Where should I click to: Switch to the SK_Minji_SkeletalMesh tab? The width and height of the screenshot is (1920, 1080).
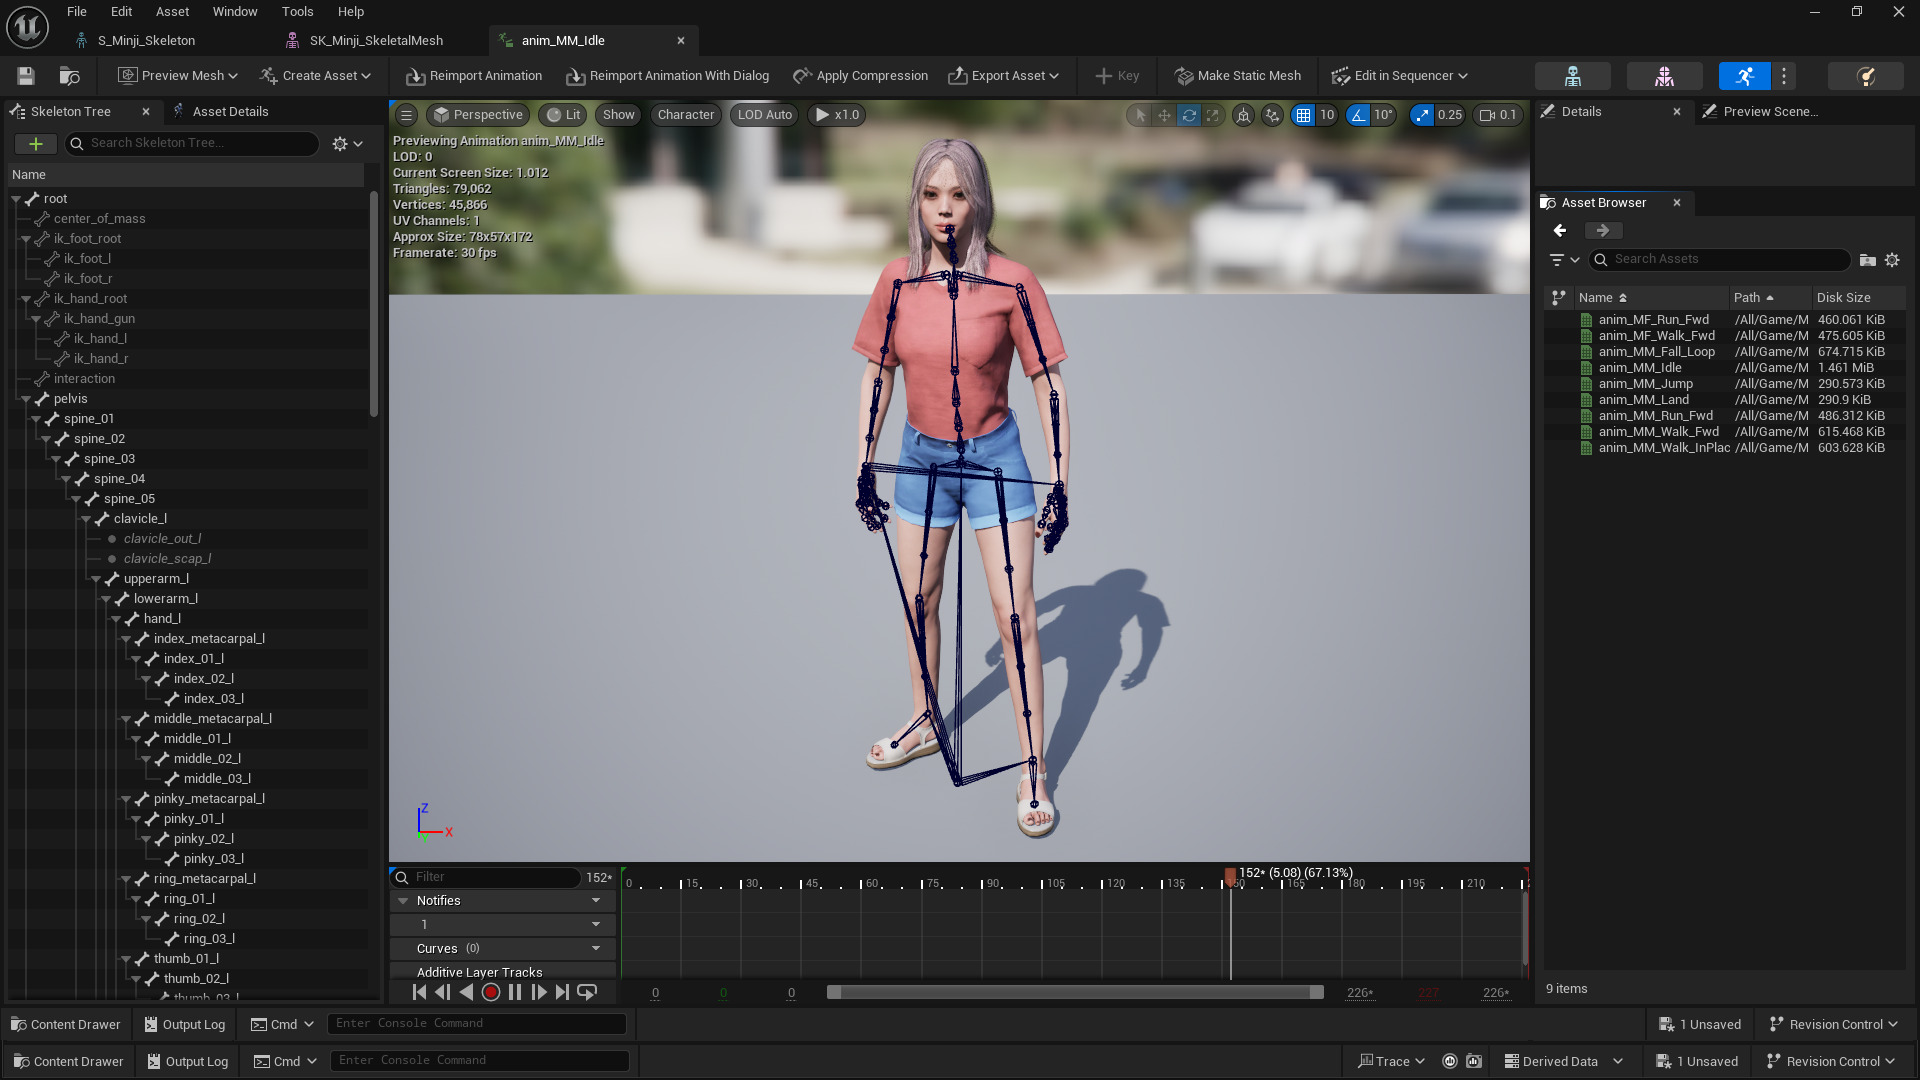pos(376,41)
